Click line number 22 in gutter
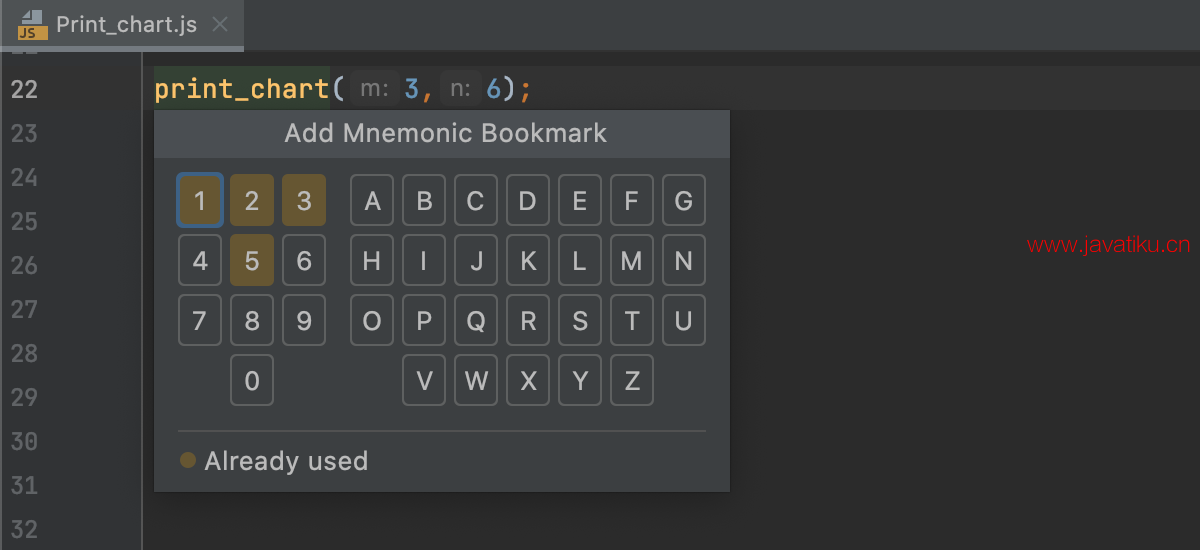Viewport: 1200px width, 550px height. 24,89
